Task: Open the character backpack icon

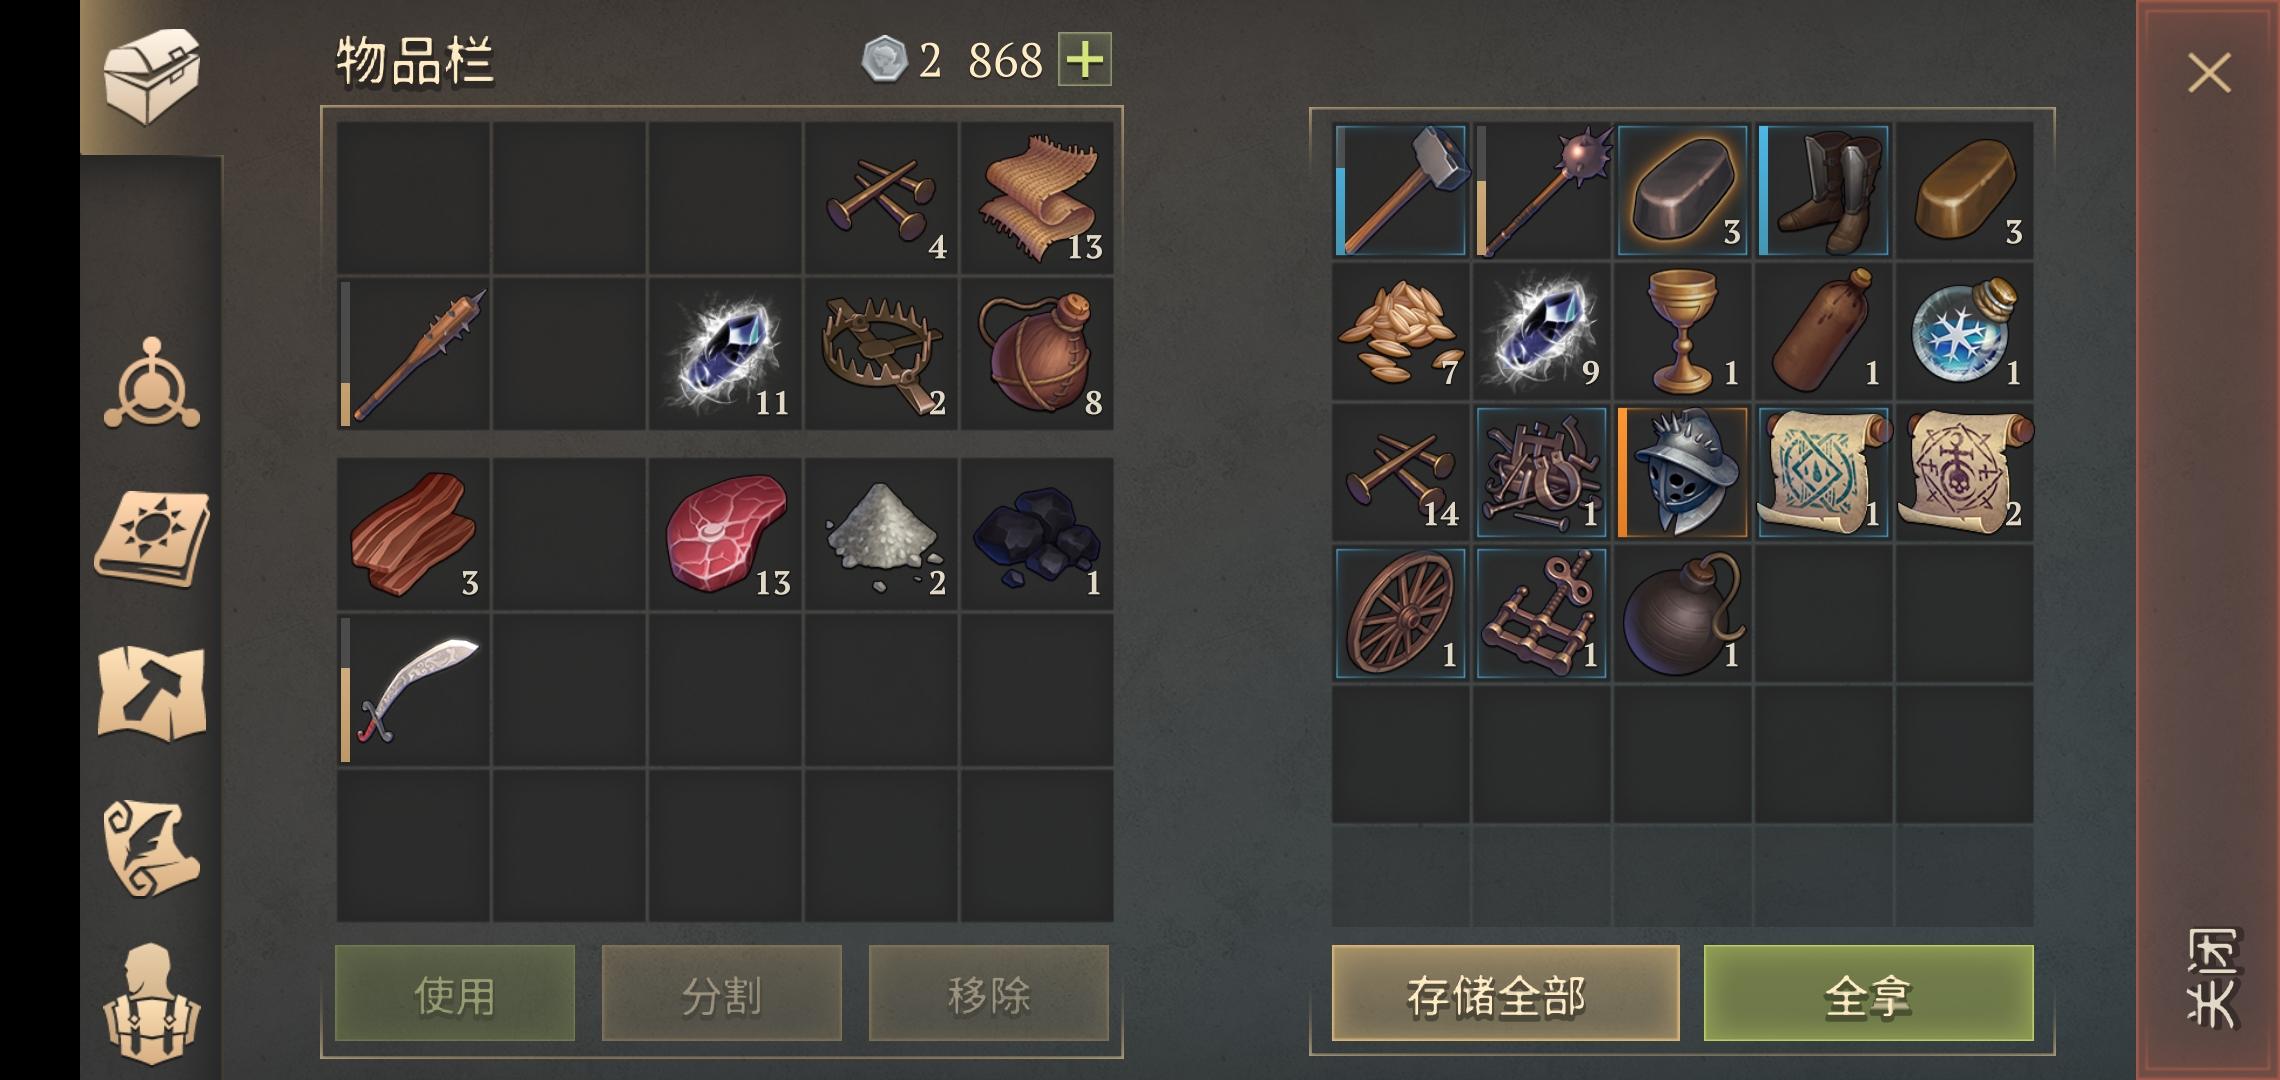Action: point(152,1003)
